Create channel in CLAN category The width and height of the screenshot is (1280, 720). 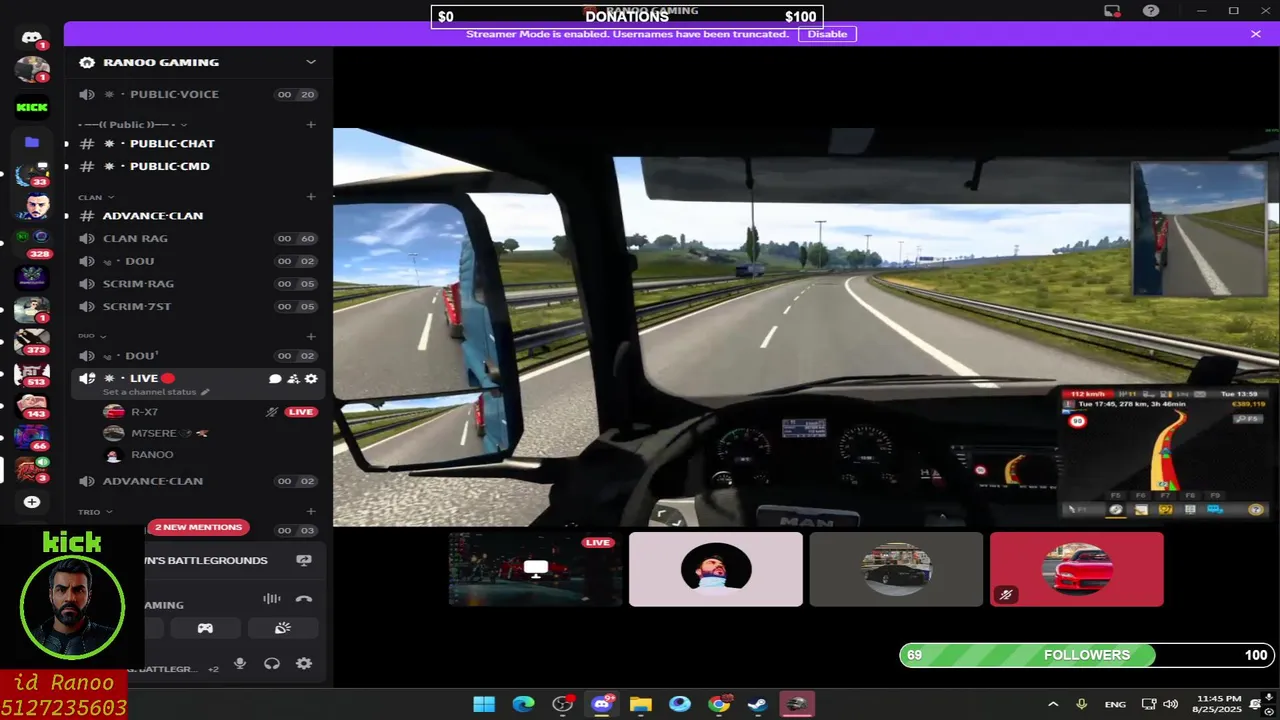click(311, 197)
